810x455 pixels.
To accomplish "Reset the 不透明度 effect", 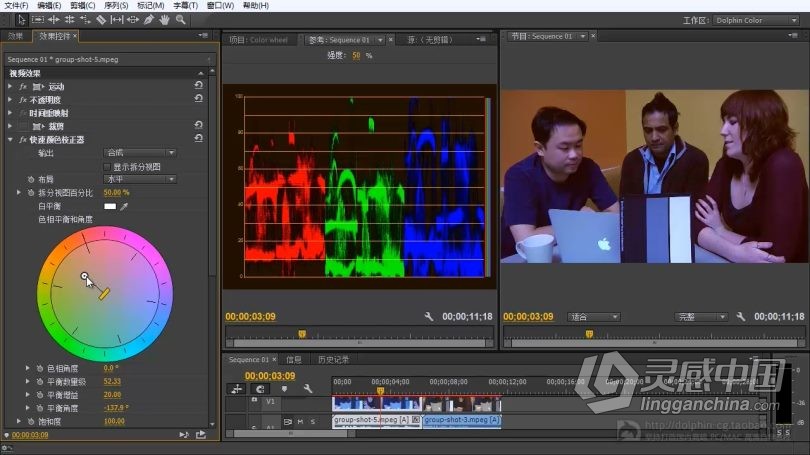I will coord(198,98).
